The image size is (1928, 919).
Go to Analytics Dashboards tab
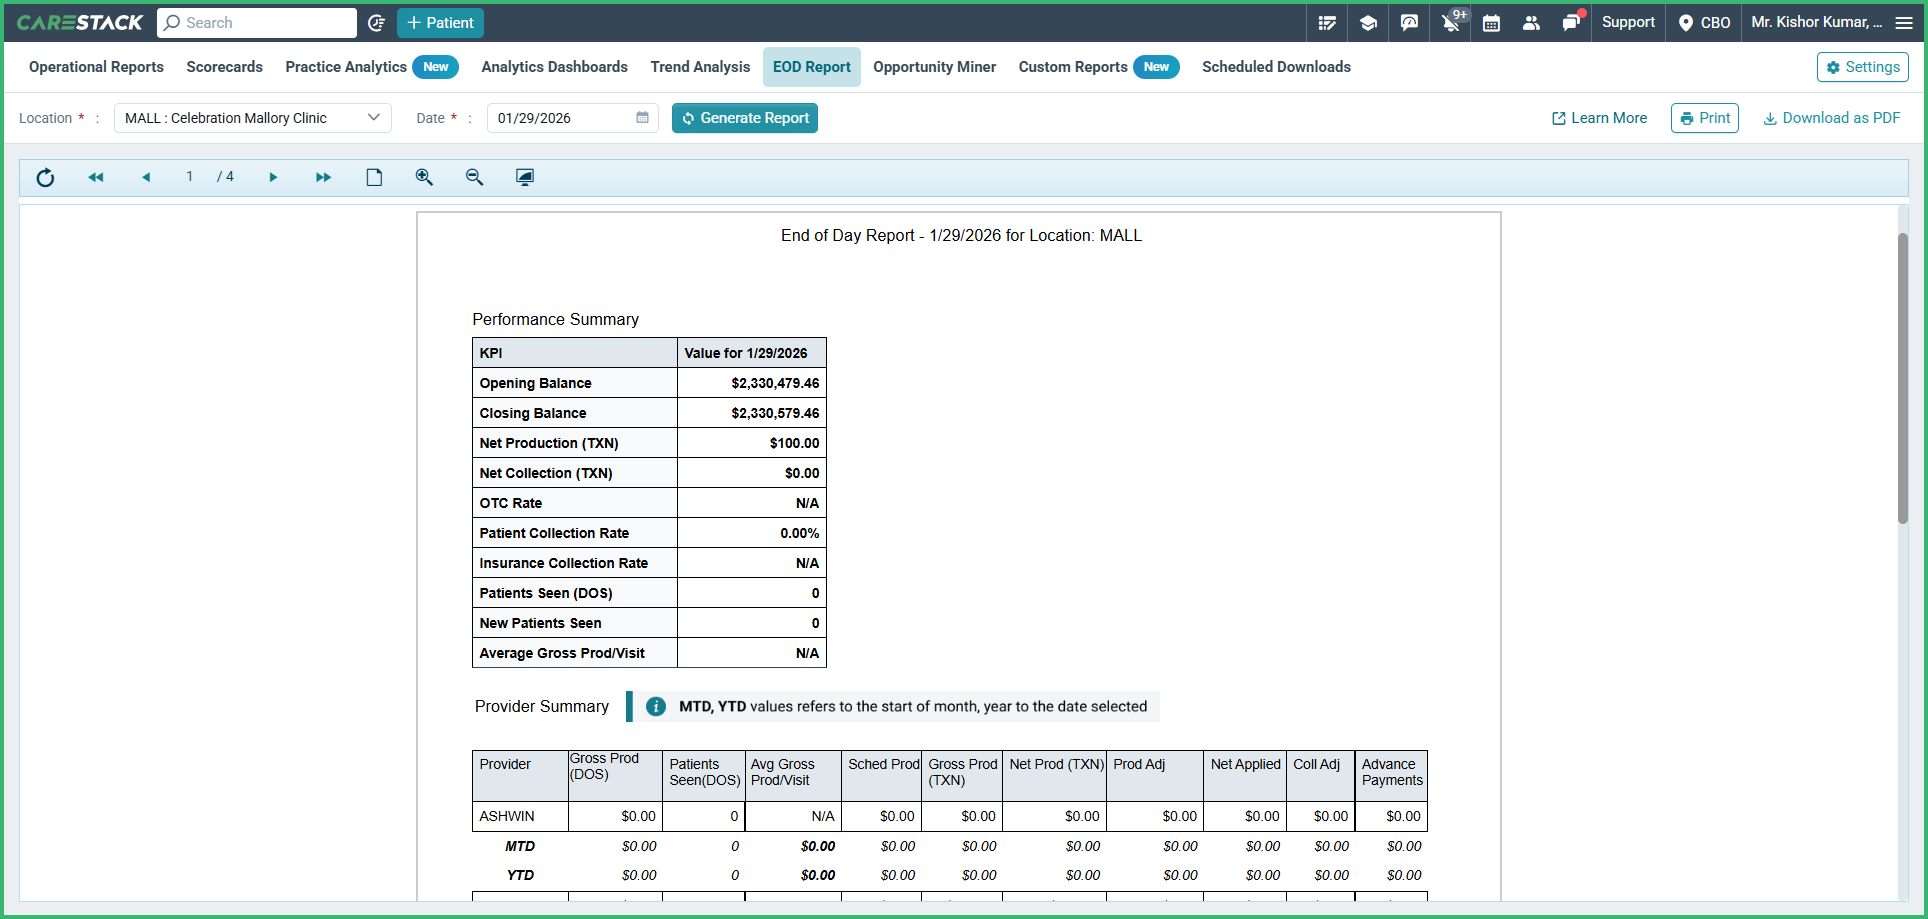(555, 67)
